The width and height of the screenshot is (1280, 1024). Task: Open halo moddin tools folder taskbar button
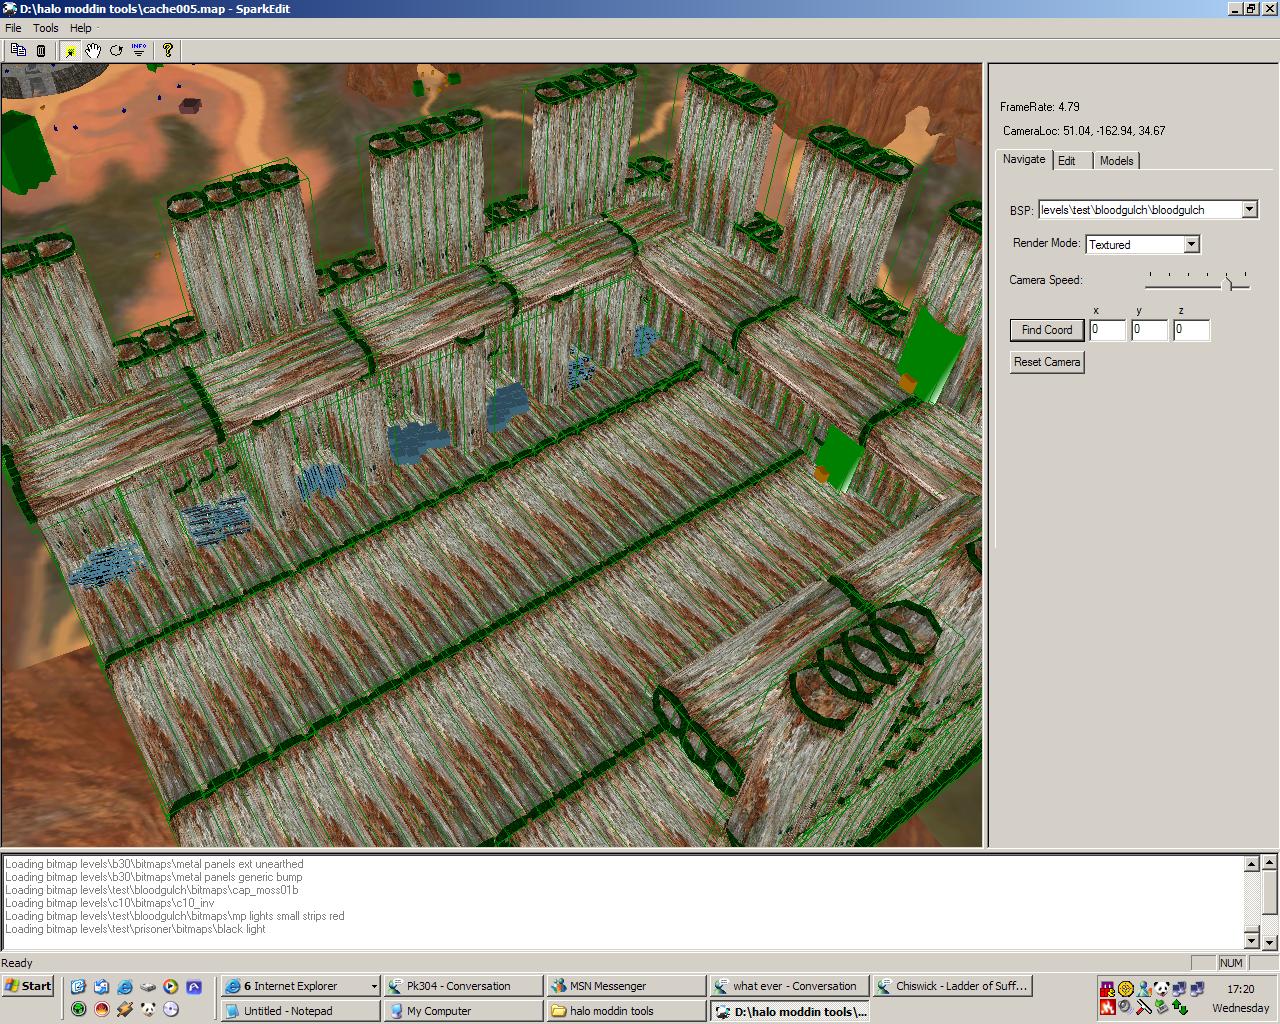(x=626, y=1011)
